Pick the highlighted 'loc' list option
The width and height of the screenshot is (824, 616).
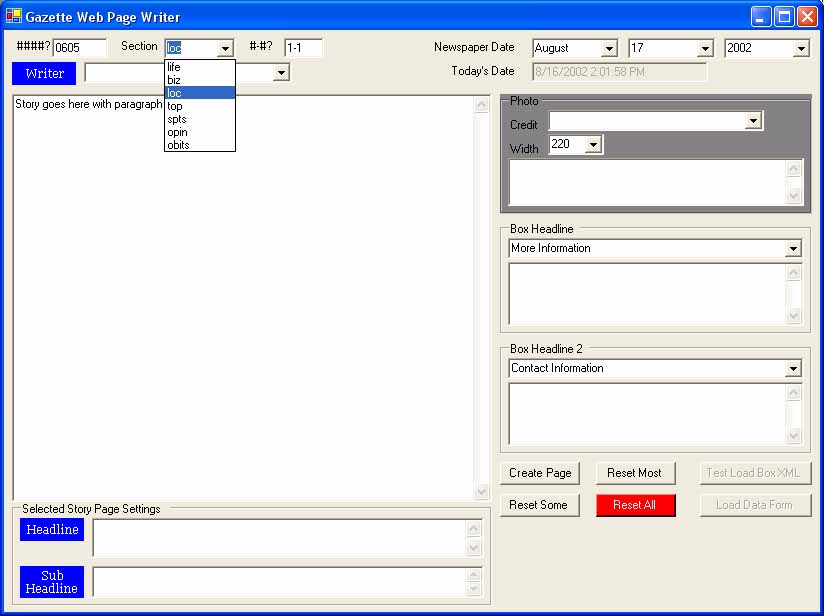pyautogui.click(x=200, y=93)
